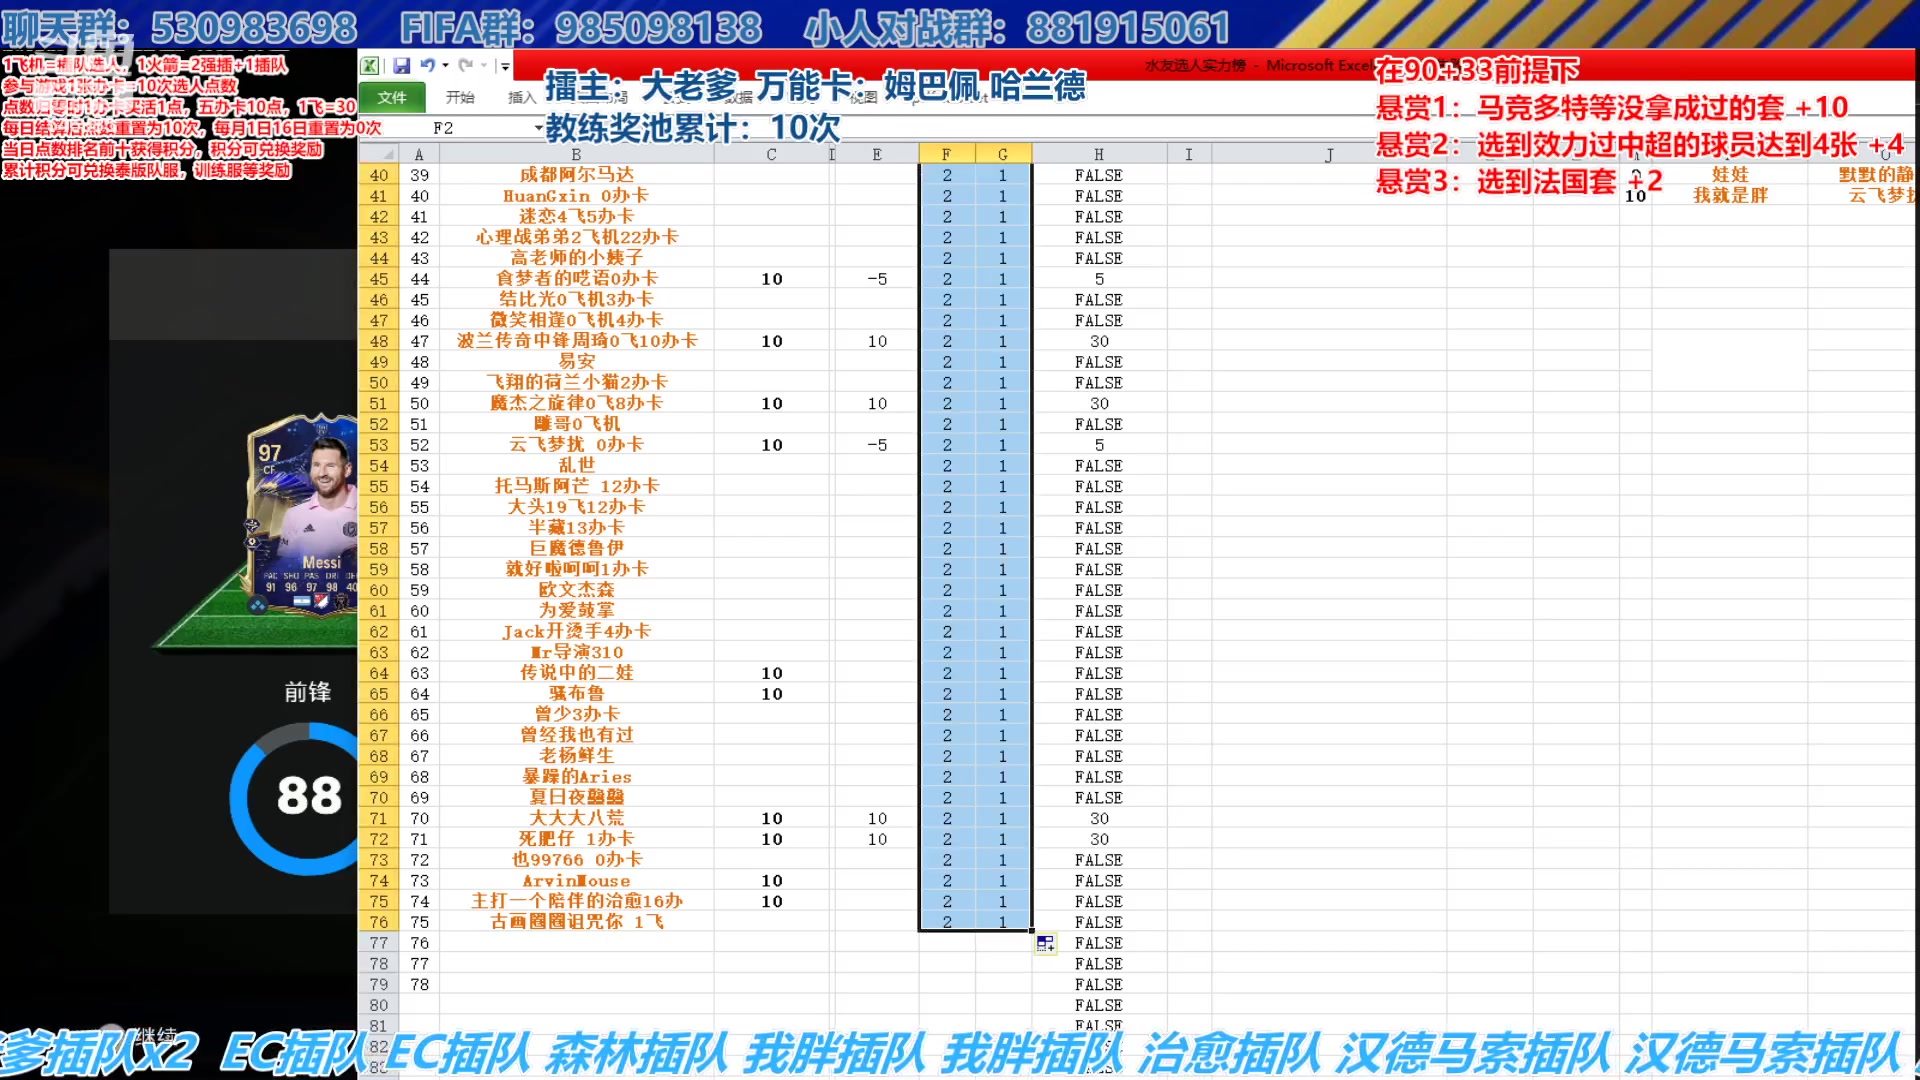The image size is (1920, 1080).
Task: Click the cell containing 主打一个陪伴的治愈16办
Action: 576,901
